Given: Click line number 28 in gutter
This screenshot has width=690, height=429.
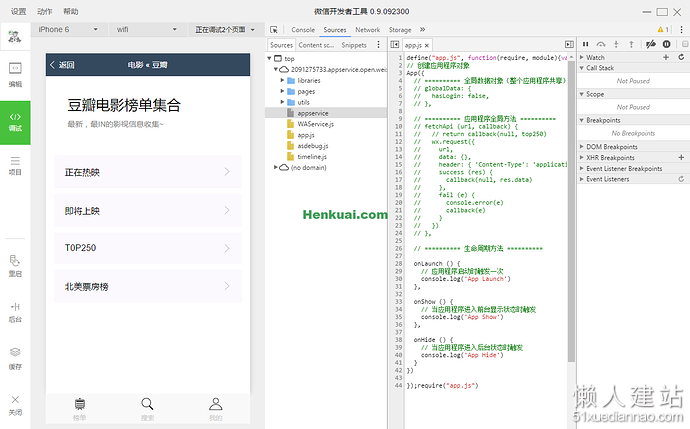Looking at the screenshot, I should click(x=398, y=263).
